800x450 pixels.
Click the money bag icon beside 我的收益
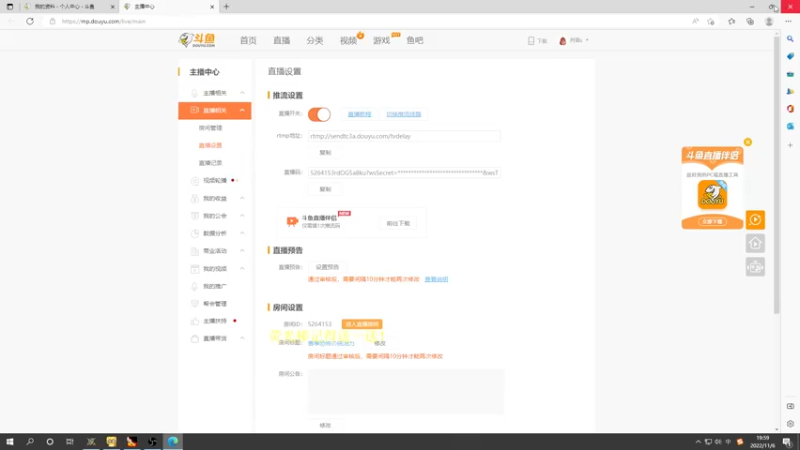194,198
